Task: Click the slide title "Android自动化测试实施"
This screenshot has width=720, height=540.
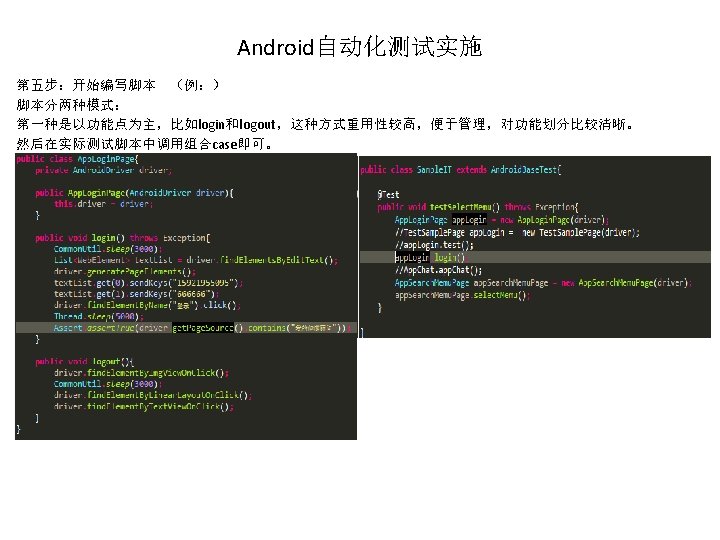Action: tap(360, 47)
